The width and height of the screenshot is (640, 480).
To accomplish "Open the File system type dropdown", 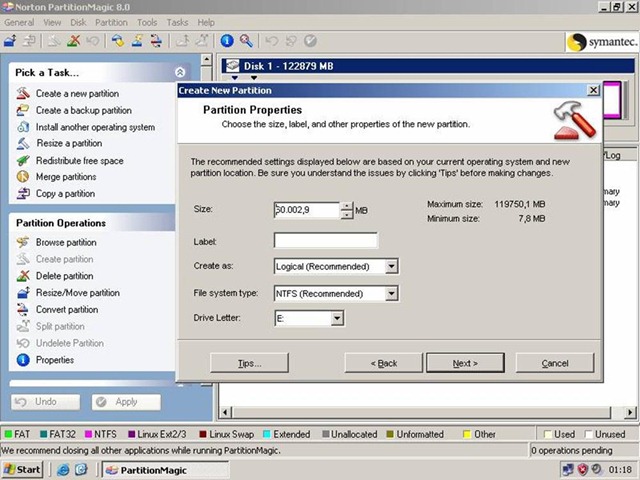I will coord(391,293).
